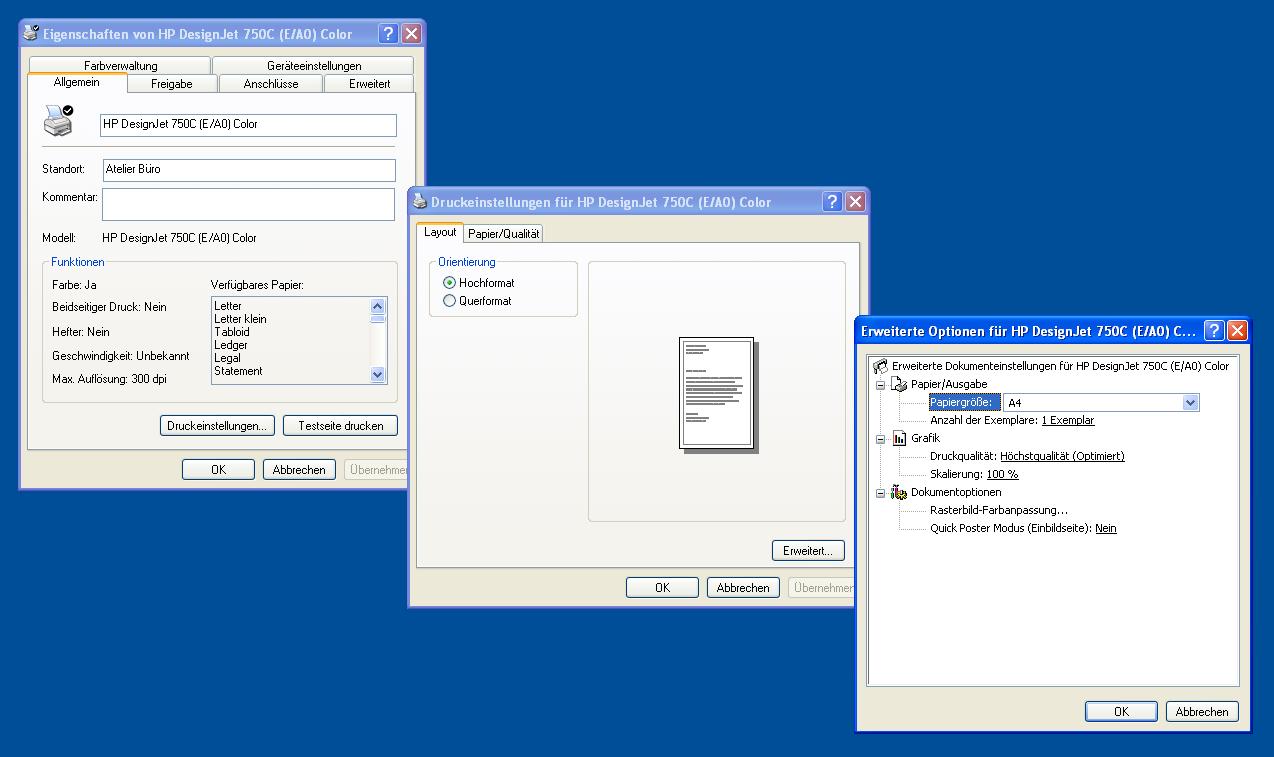Viewport: 1274px width, 757px height.
Task: Open the Papier/Qualität tab
Action: (504, 233)
